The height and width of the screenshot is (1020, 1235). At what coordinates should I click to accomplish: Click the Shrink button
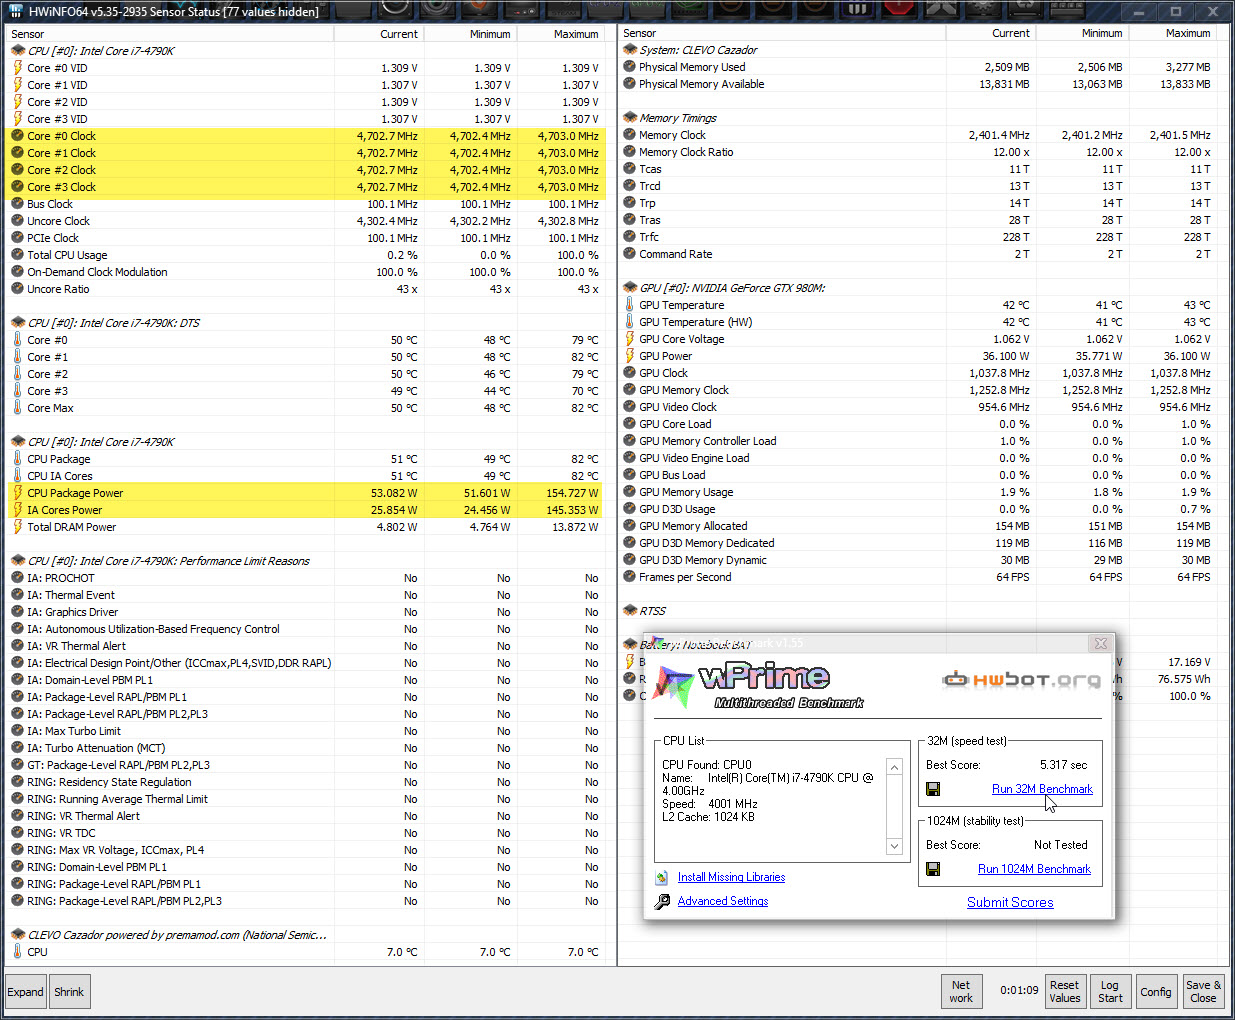point(69,992)
